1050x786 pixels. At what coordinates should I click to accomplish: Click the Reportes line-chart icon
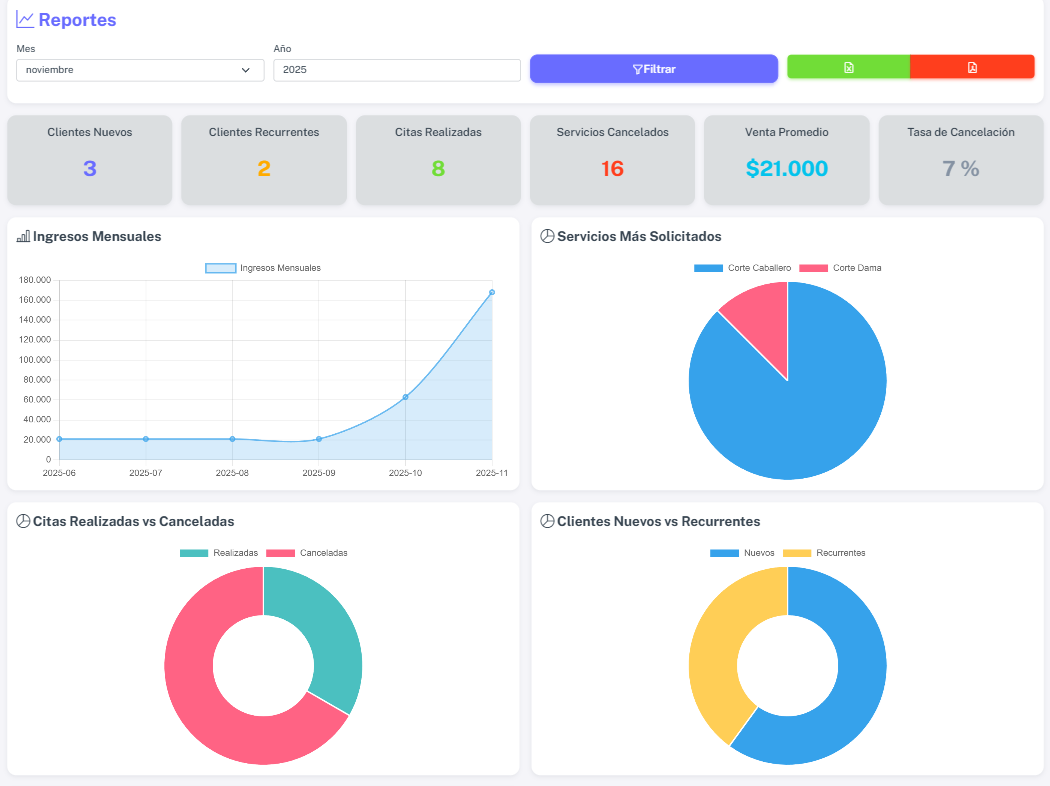(25, 20)
